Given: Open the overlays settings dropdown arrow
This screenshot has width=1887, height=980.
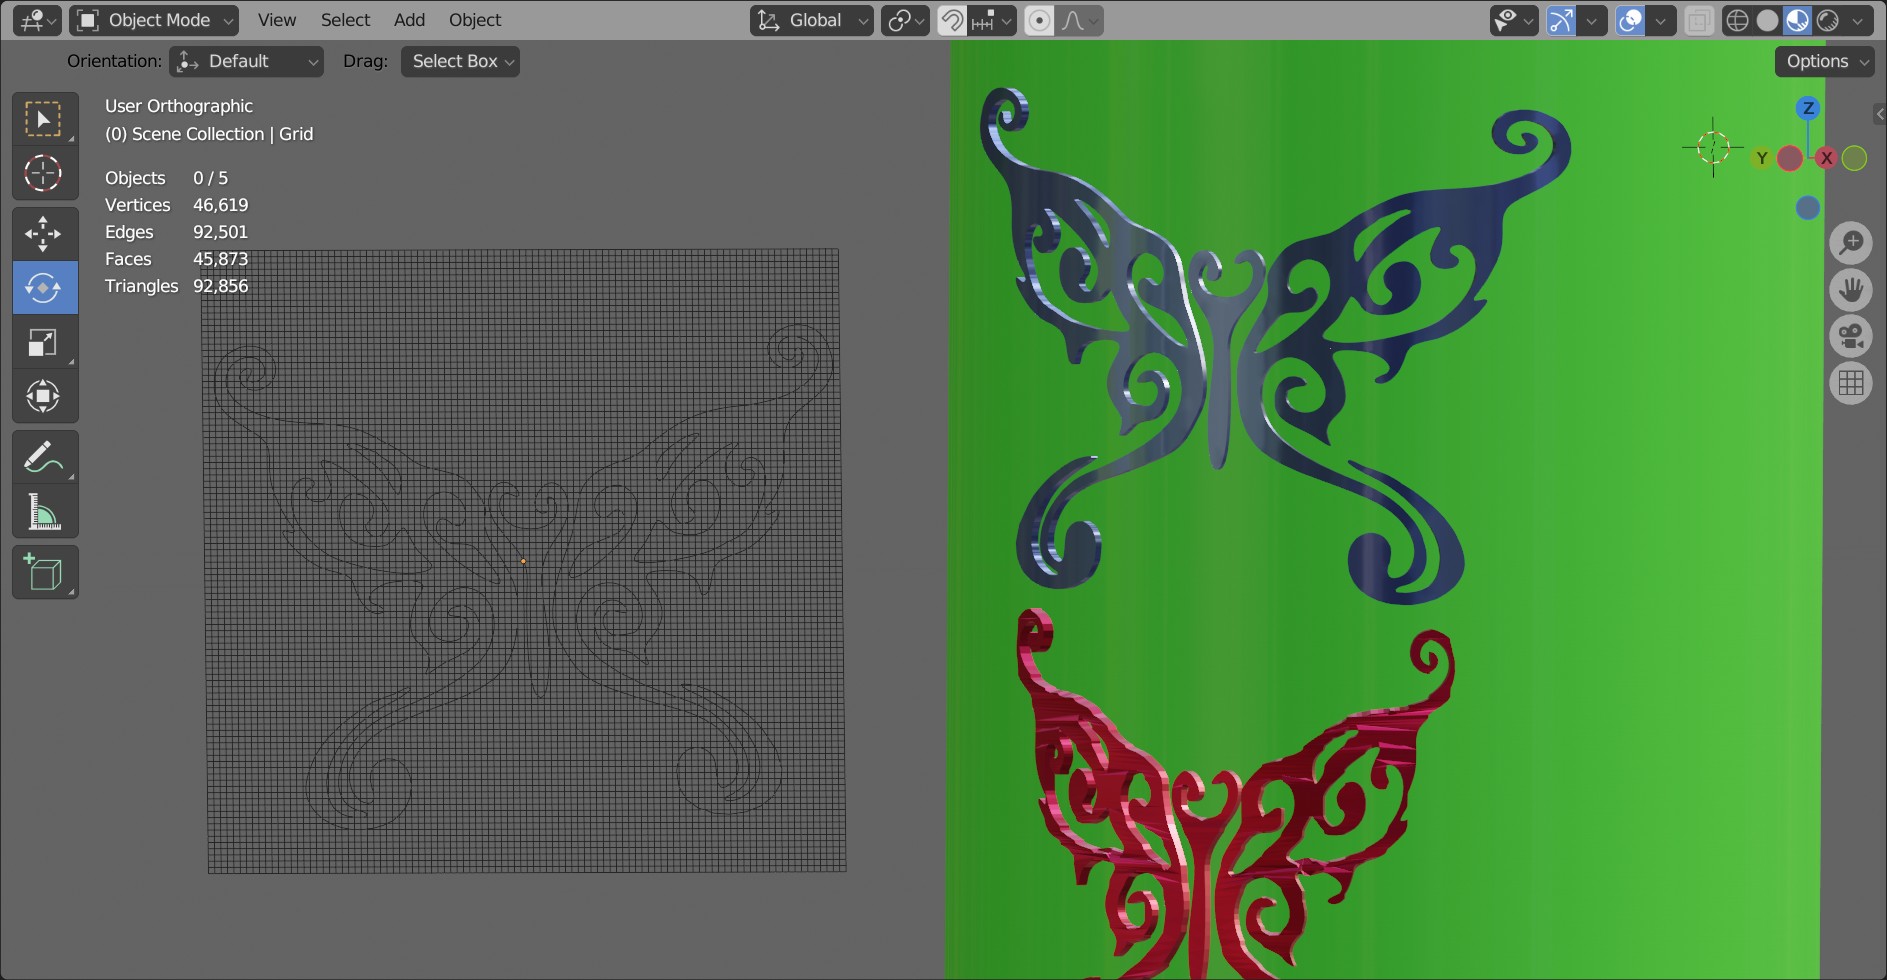Looking at the screenshot, I should 1662,20.
